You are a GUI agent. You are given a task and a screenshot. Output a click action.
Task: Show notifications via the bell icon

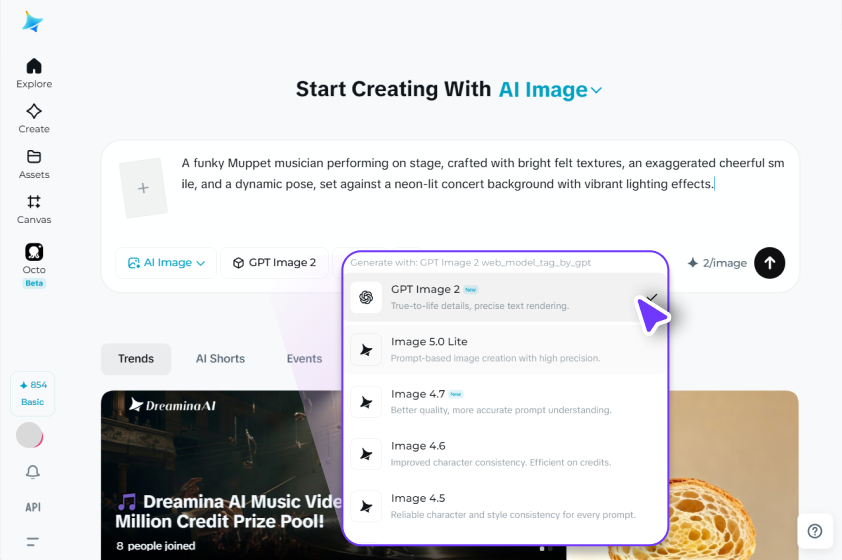point(33,471)
